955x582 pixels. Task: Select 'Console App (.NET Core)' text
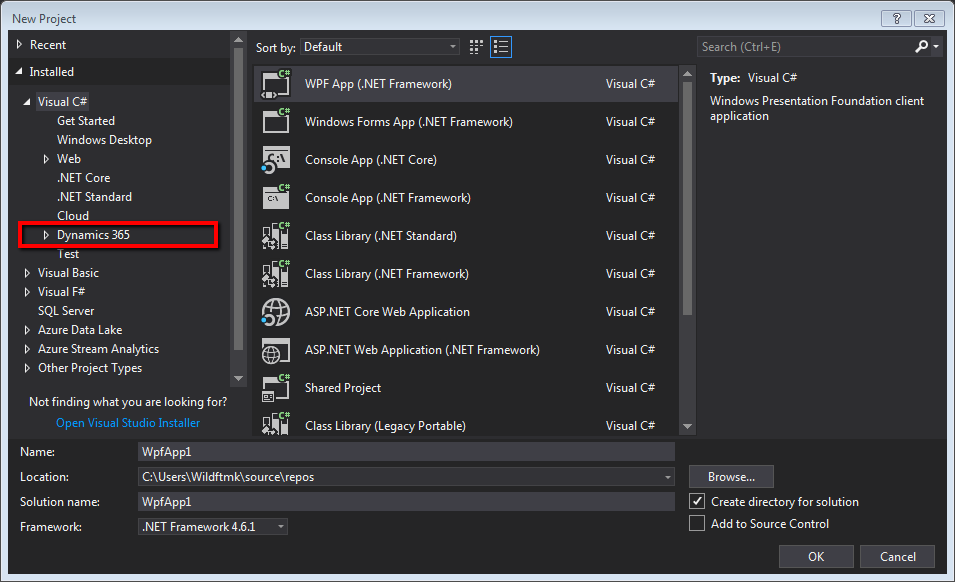[371, 160]
